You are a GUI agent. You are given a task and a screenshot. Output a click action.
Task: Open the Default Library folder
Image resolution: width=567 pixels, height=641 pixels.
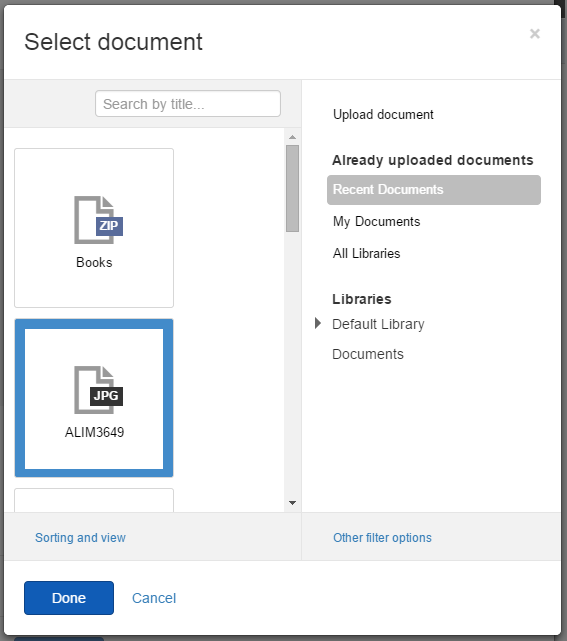tap(378, 324)
